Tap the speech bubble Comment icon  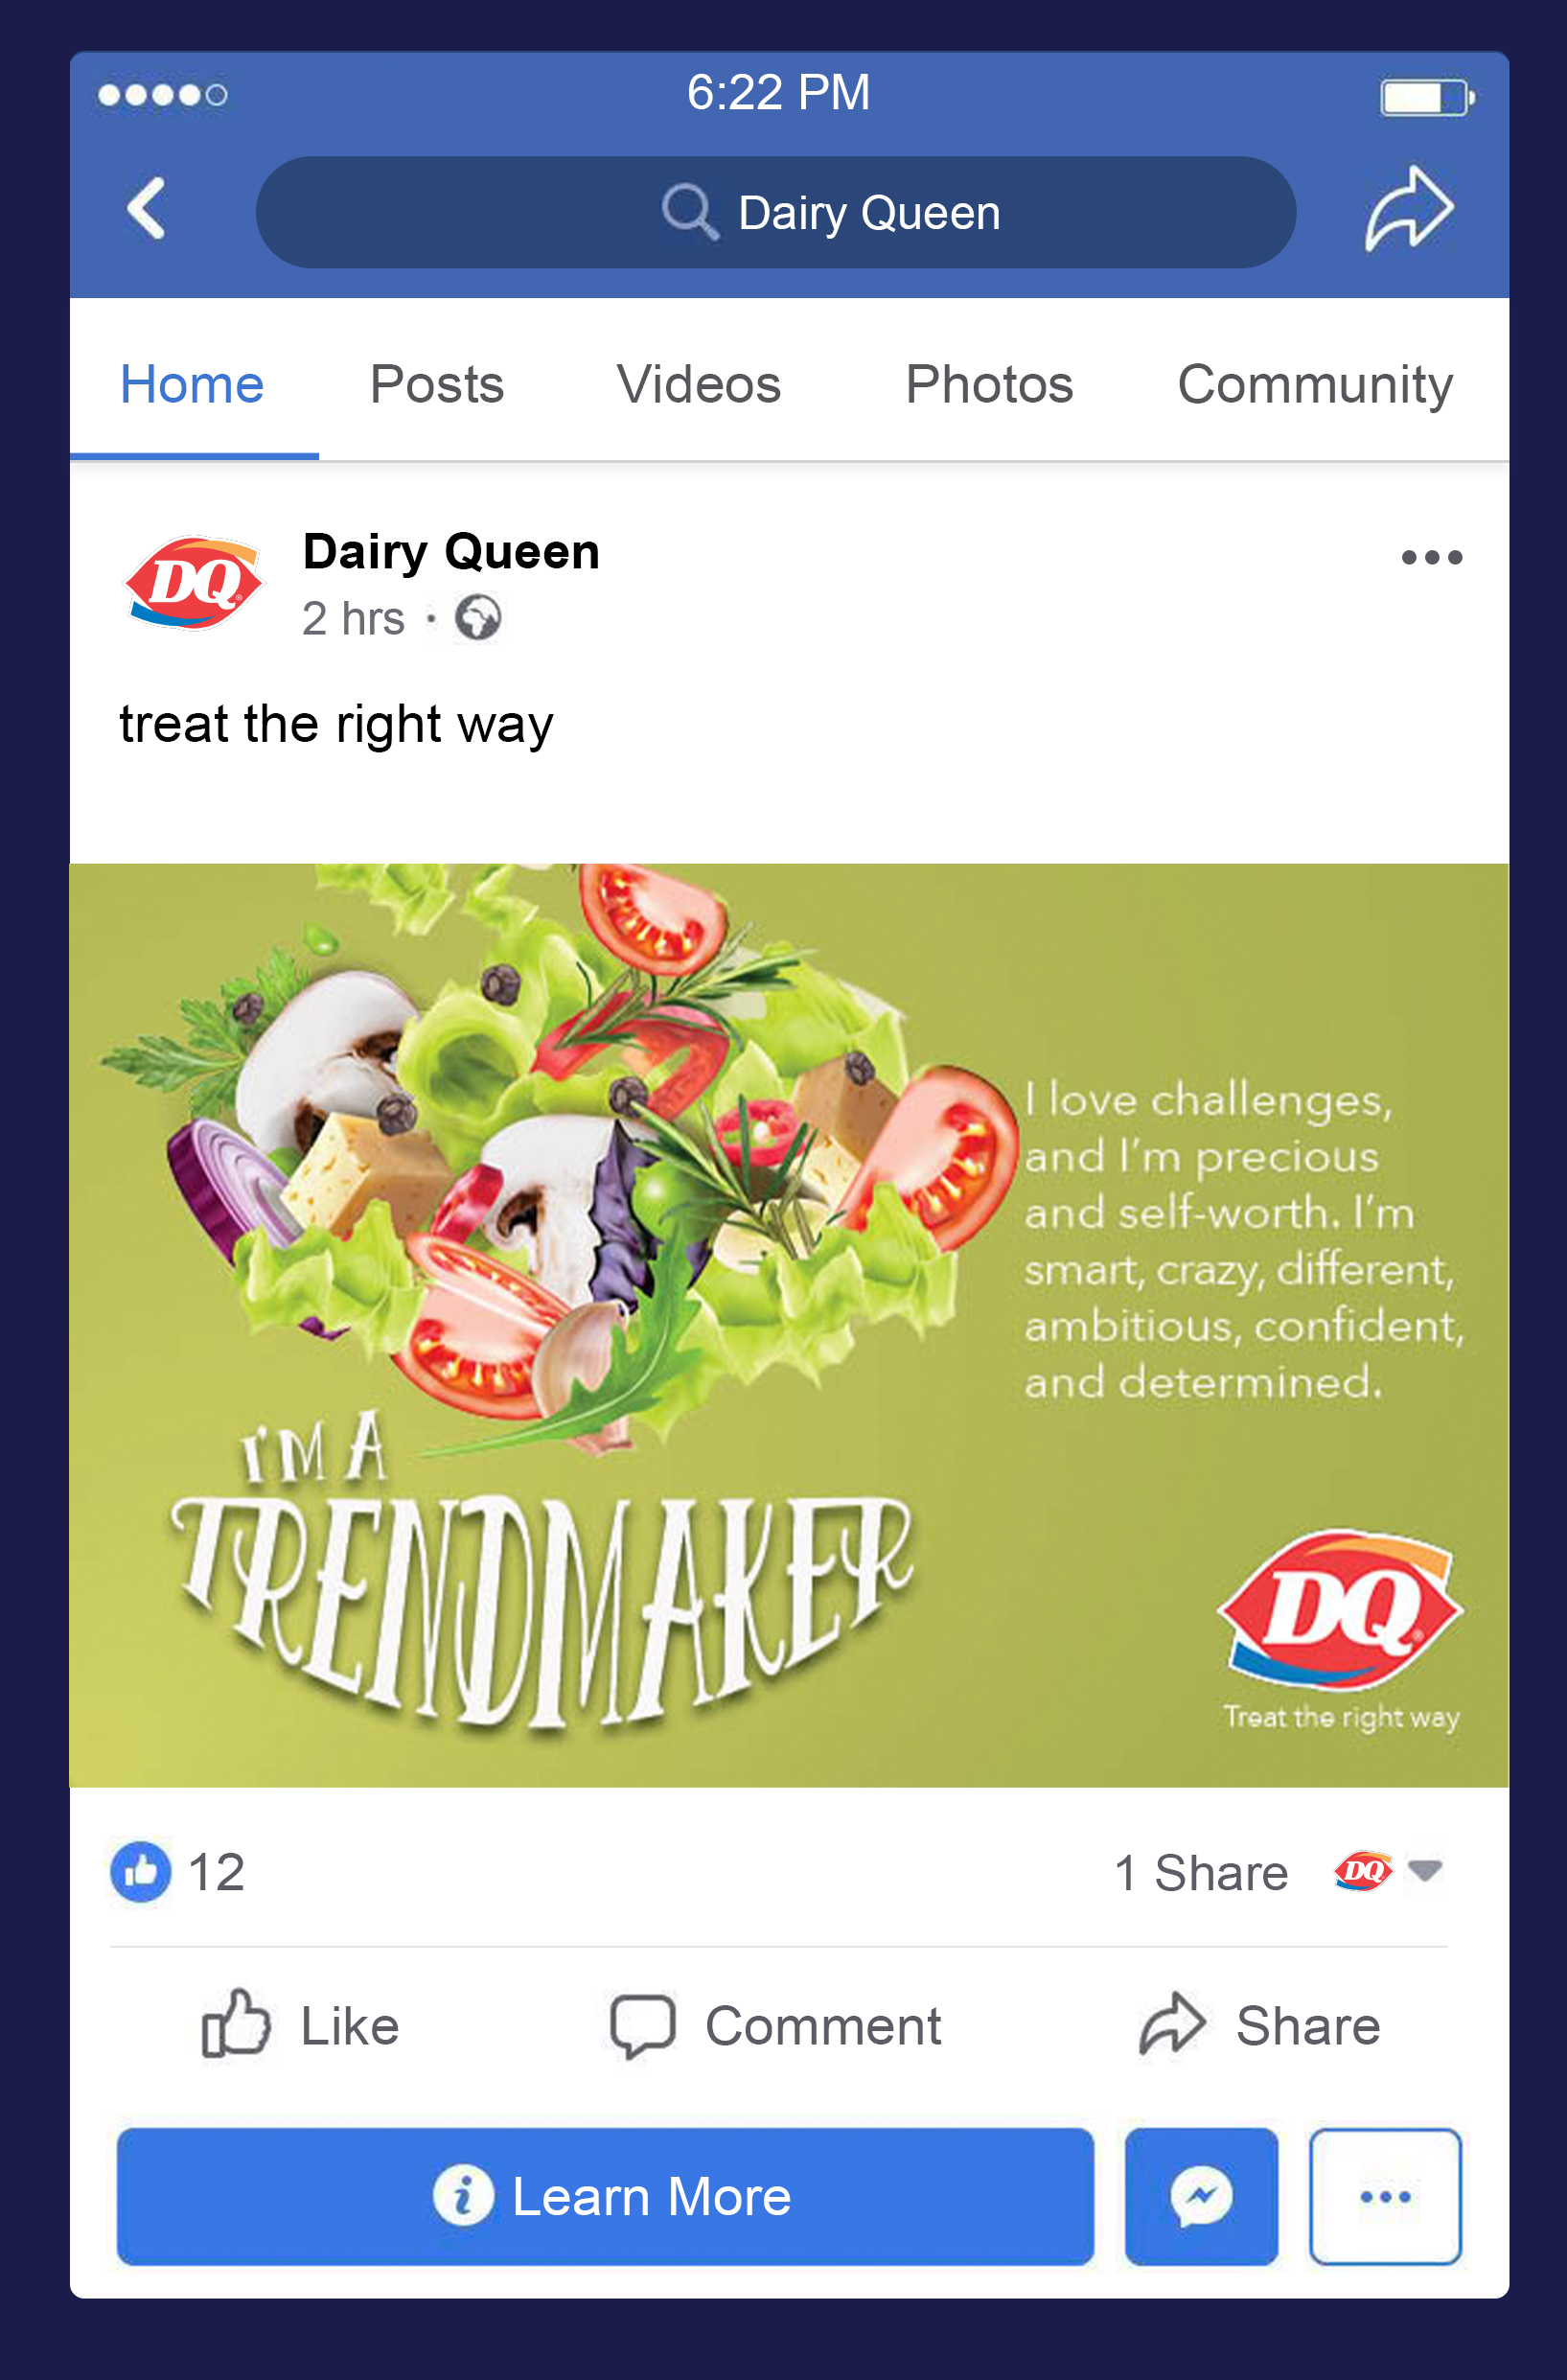tap(643, 2026)
